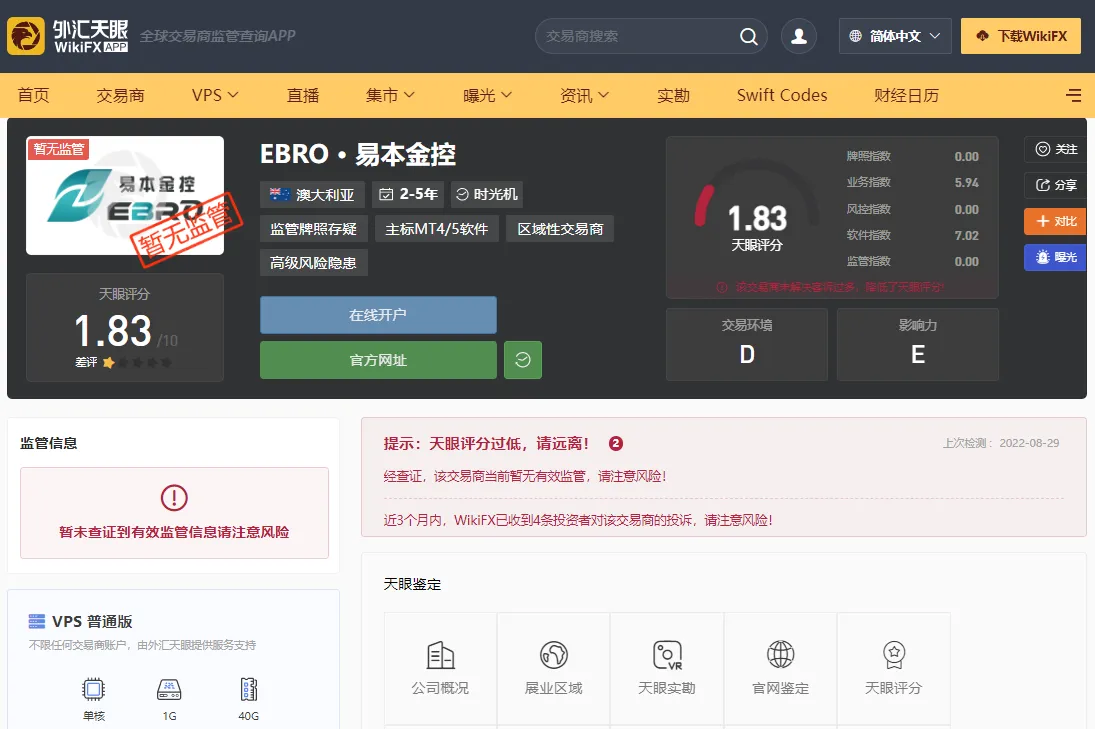Click the 天眼评分 medal icon
This screenshot has height=729, width=1095.
[x=894, y=655]
